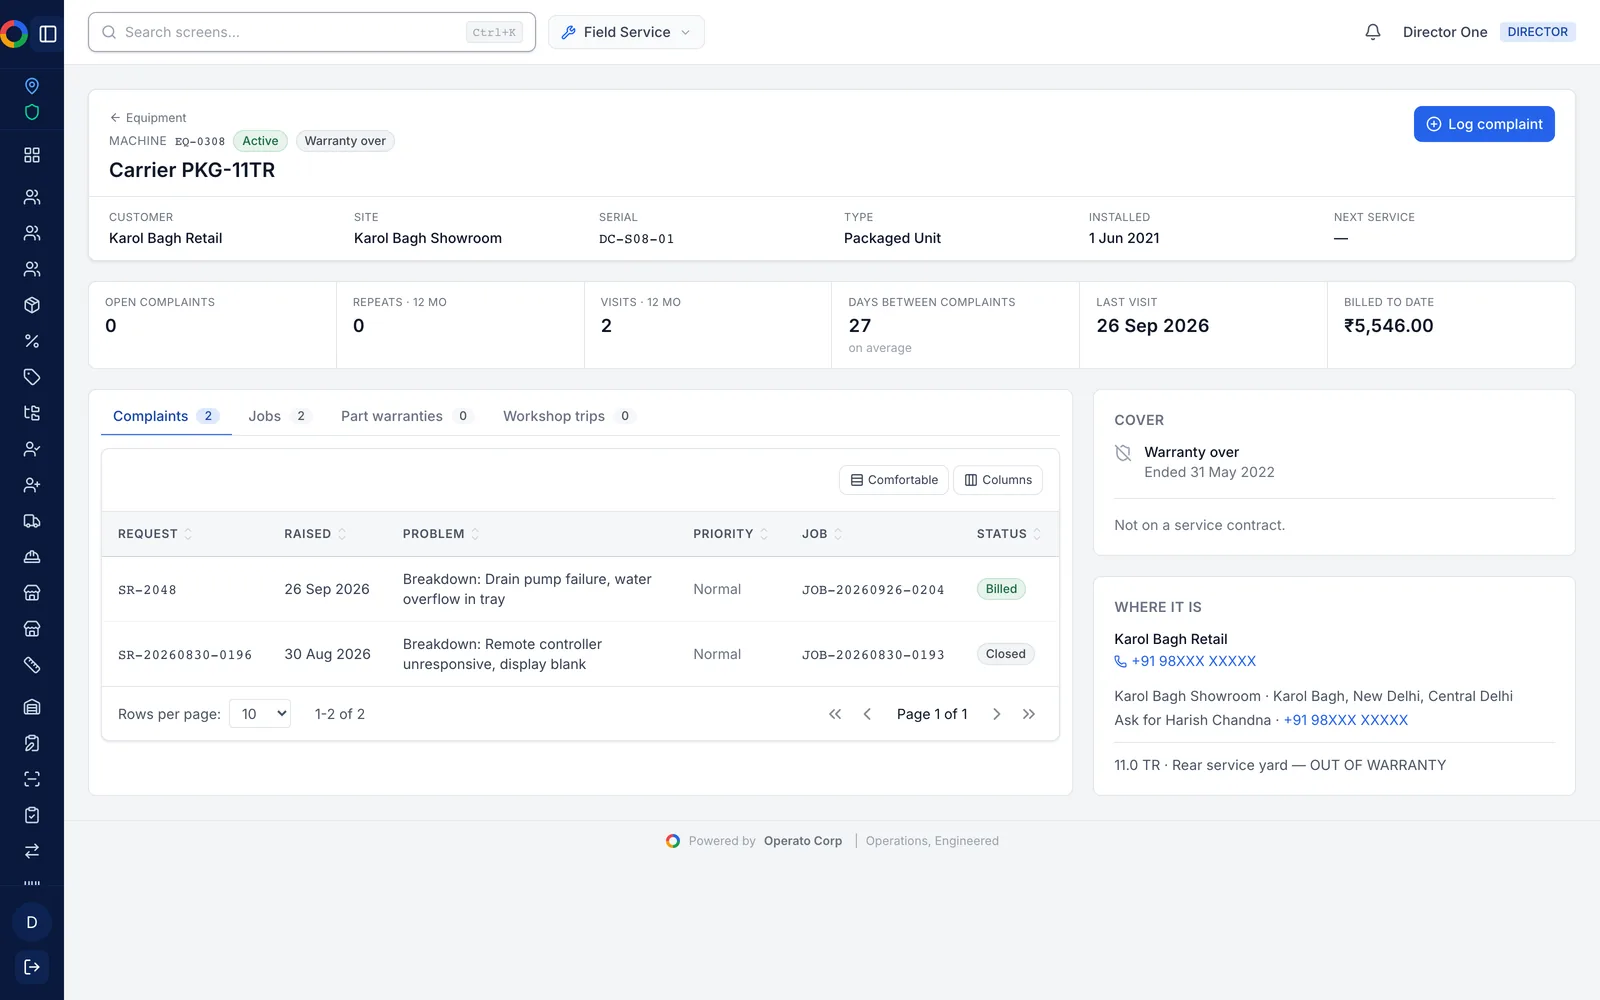Sort by the PRIORITY column header

coord(731,534)
